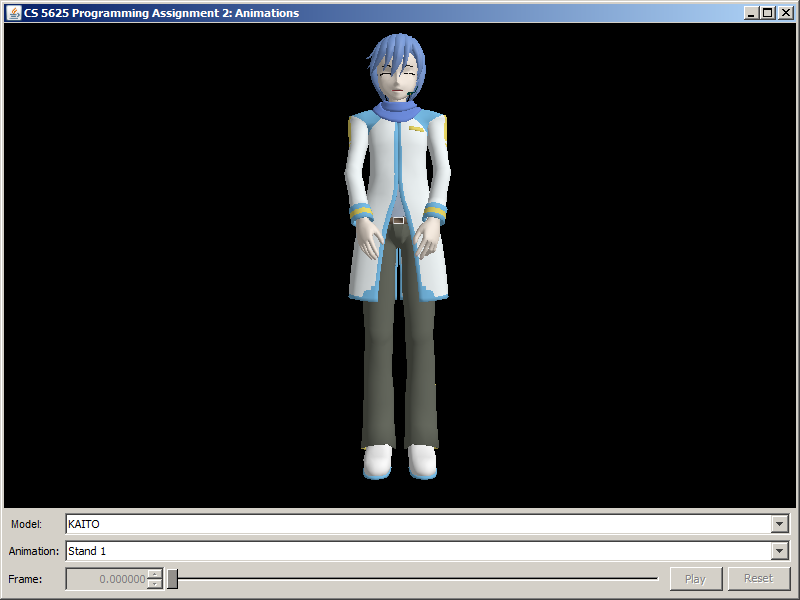Click the character's white shoes in viewport
This screenshot has width=800, height=600.
pyautogui.click(x=399, y=461)
